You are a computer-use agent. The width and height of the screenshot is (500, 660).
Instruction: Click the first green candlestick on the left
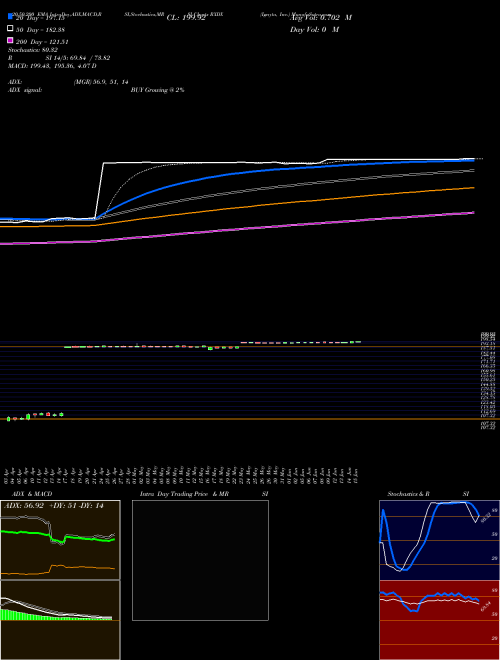[x=8, y=418]
